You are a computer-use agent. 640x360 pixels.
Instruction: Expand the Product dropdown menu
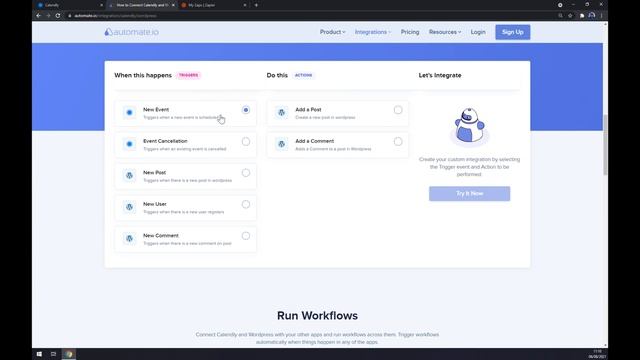pos(332,32)
